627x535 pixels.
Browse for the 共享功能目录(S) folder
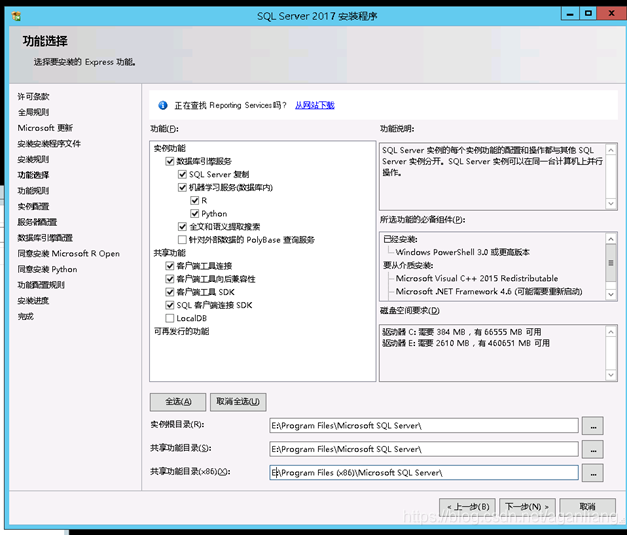point(593,449)
